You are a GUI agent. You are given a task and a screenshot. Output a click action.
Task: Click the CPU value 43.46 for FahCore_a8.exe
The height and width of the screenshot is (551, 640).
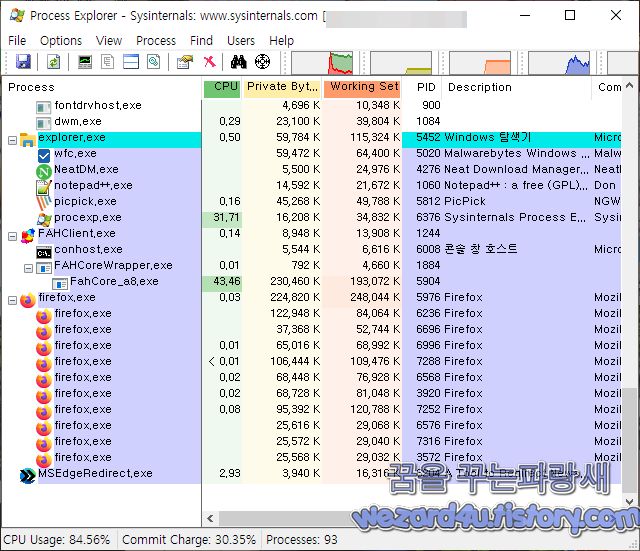click(227, 282)
